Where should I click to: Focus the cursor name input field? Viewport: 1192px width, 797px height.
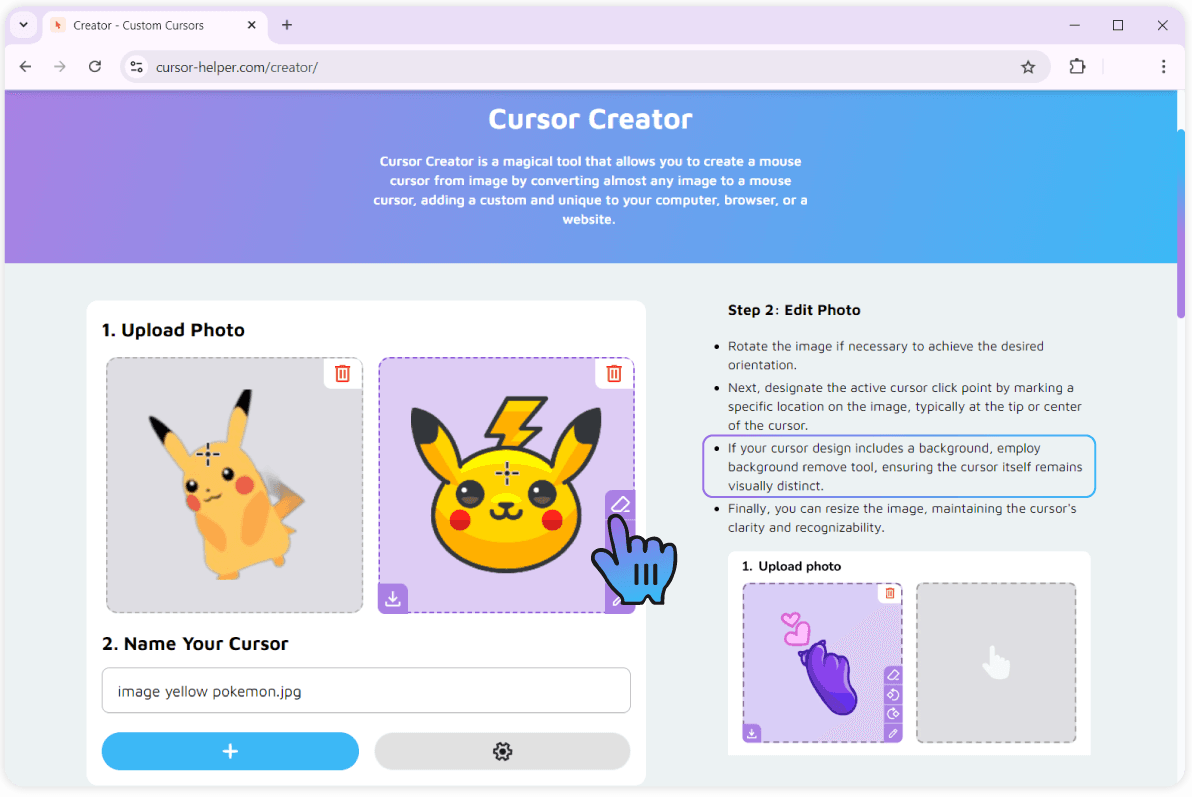366,691
